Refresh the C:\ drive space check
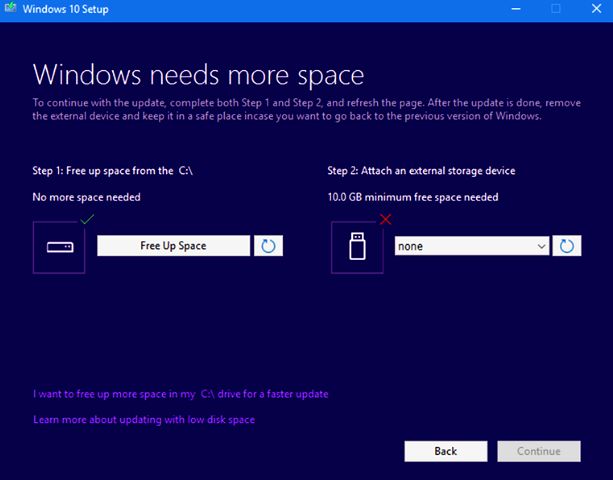The width and height of the screenshot is (613, 480). (x=268, y=245)
